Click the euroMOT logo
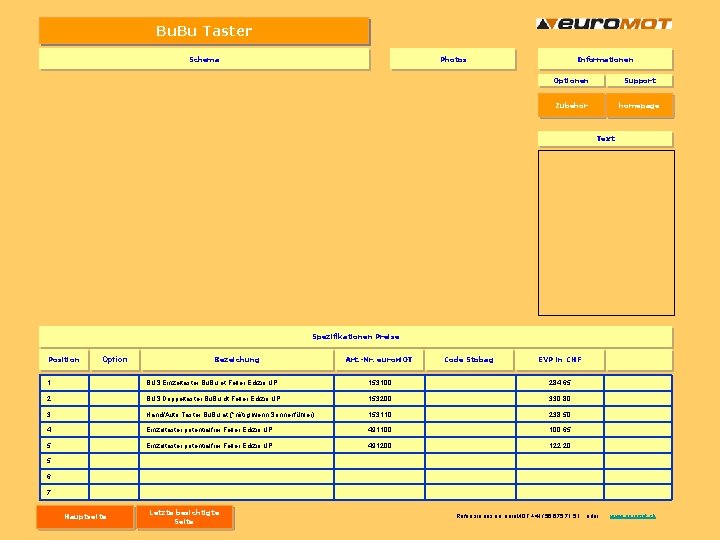 pyautogui.click(x=604, y=23)
